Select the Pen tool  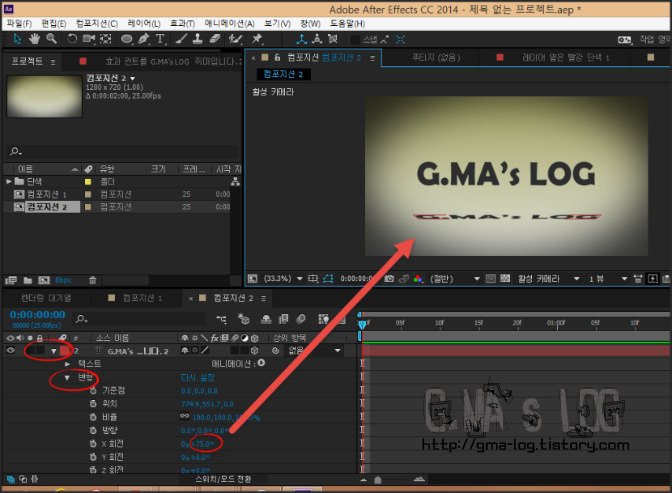(144, 39)
